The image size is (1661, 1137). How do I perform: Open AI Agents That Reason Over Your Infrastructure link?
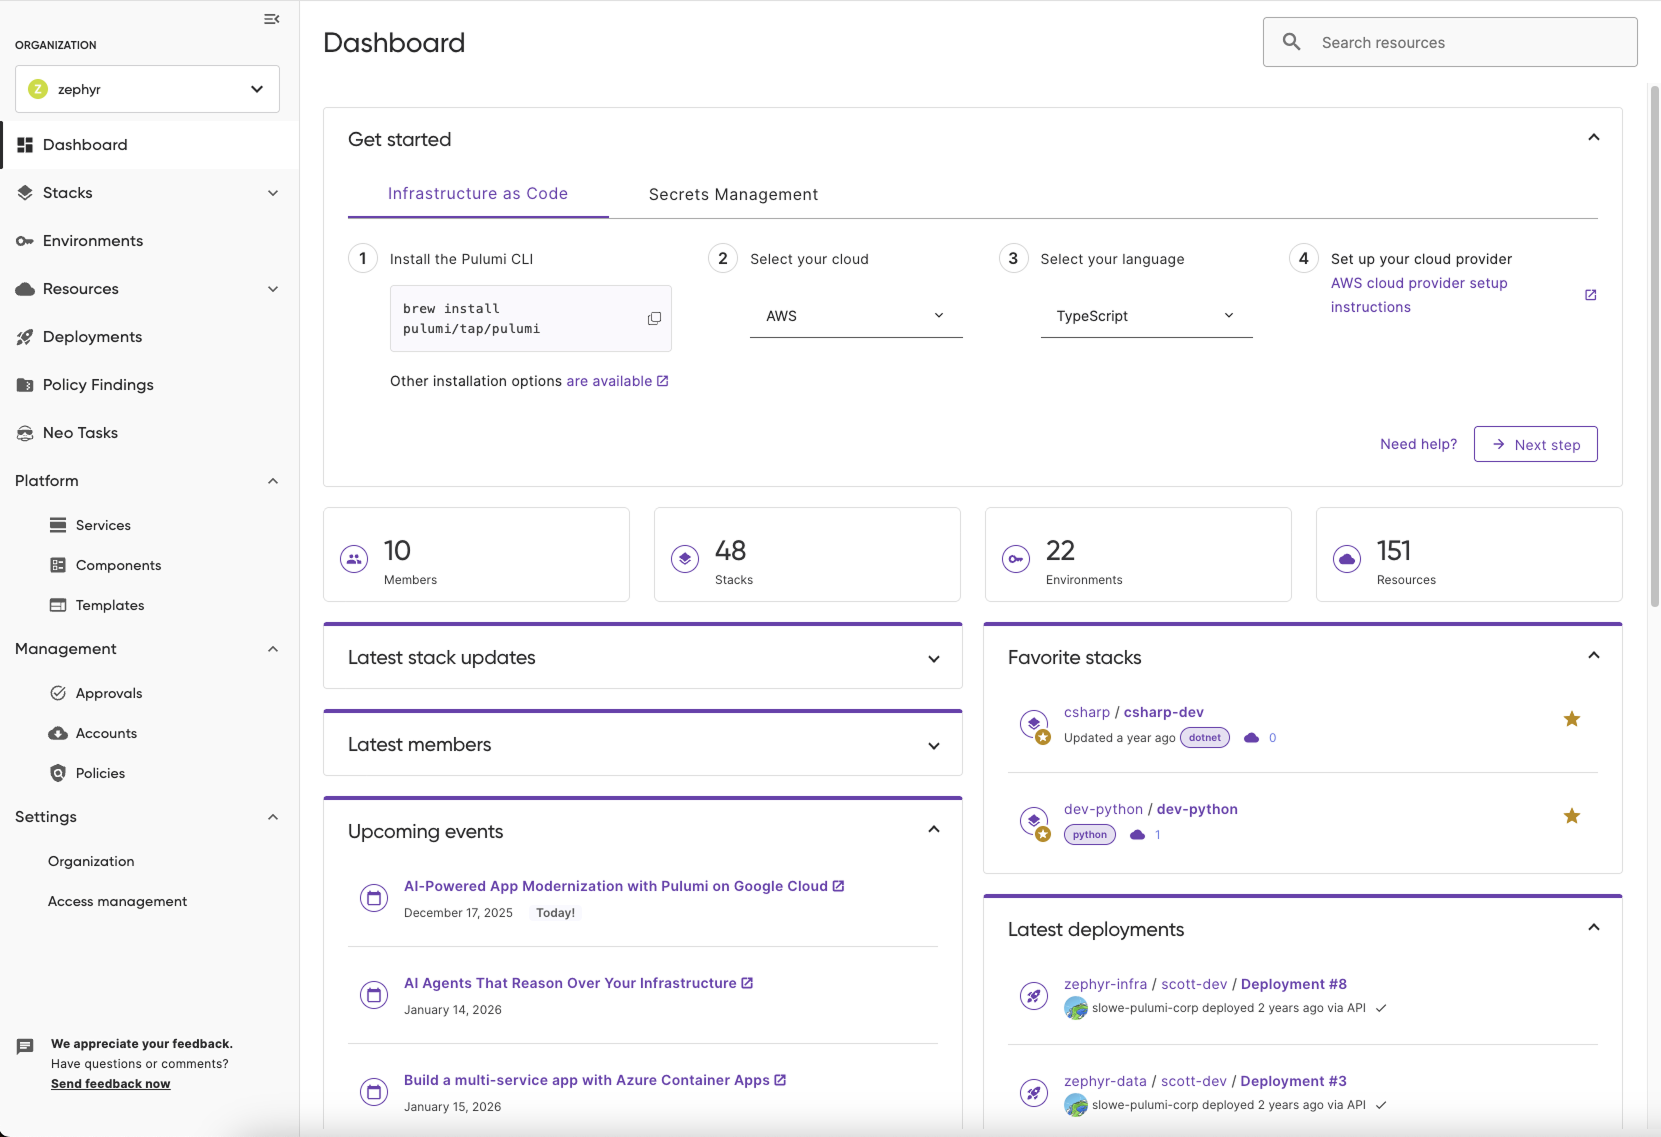[578, 983]
